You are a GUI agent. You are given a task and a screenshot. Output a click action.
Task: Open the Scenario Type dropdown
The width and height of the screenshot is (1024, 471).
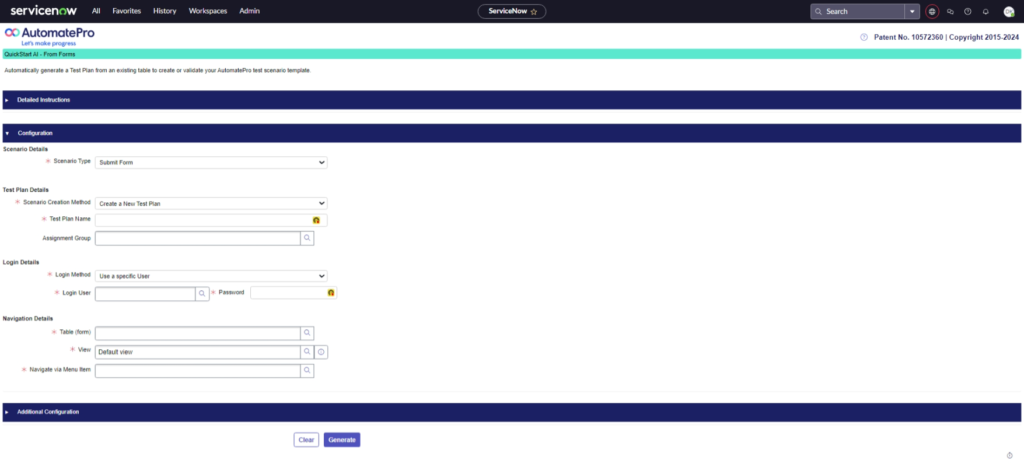pos(211,162)
